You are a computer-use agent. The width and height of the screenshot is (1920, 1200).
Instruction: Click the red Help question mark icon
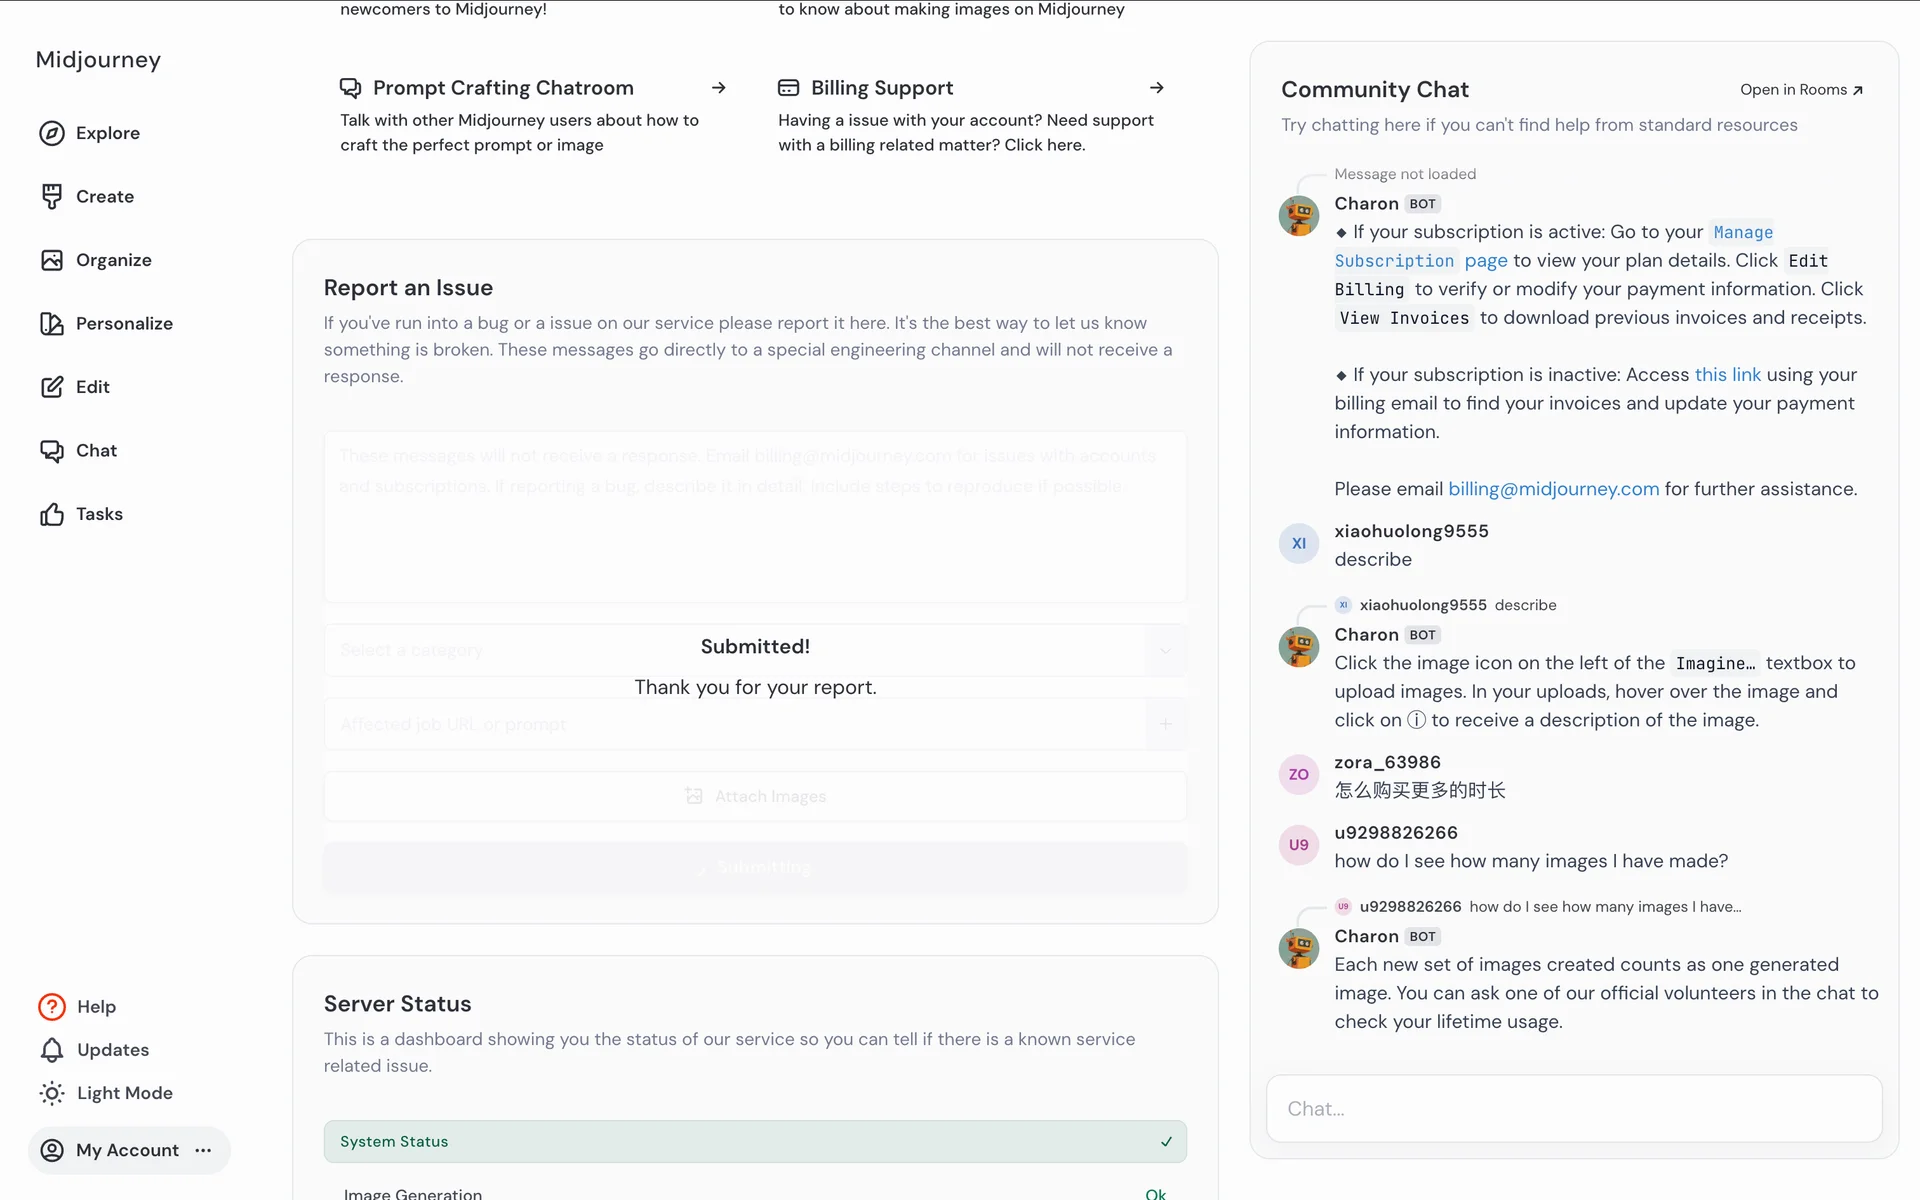52,1007
